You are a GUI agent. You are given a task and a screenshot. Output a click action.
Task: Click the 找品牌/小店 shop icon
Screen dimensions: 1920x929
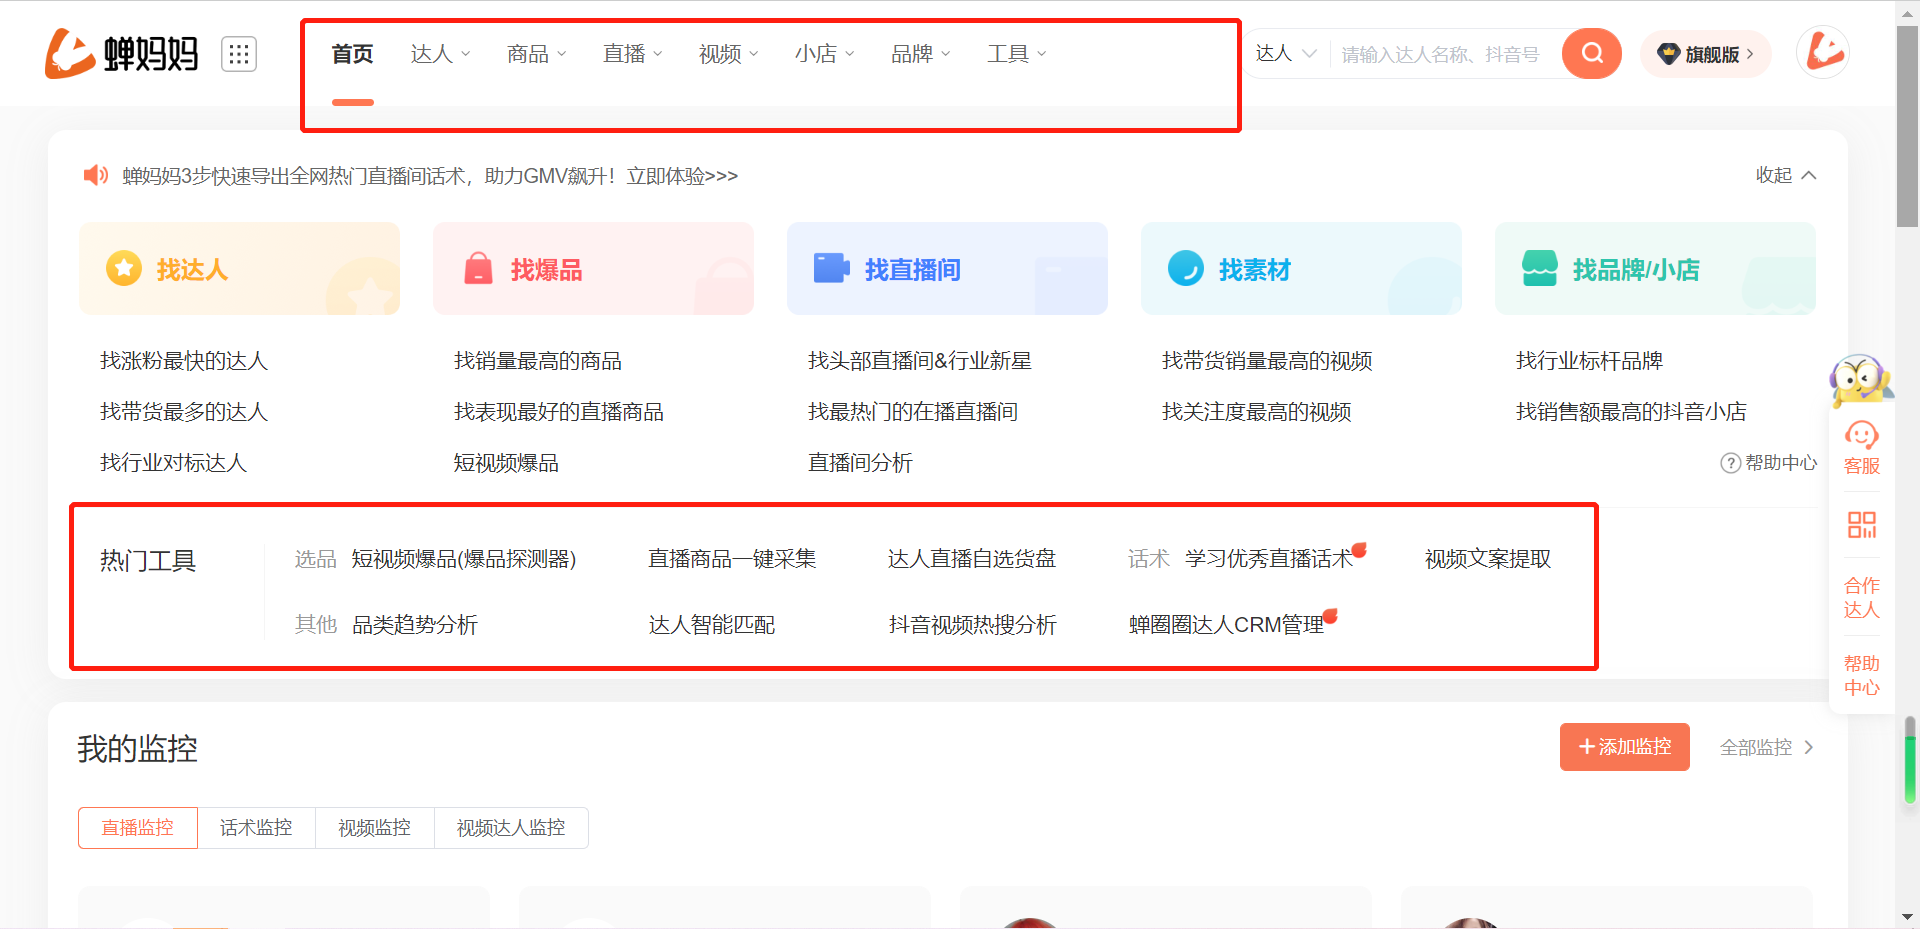(x=1540, y=268)
